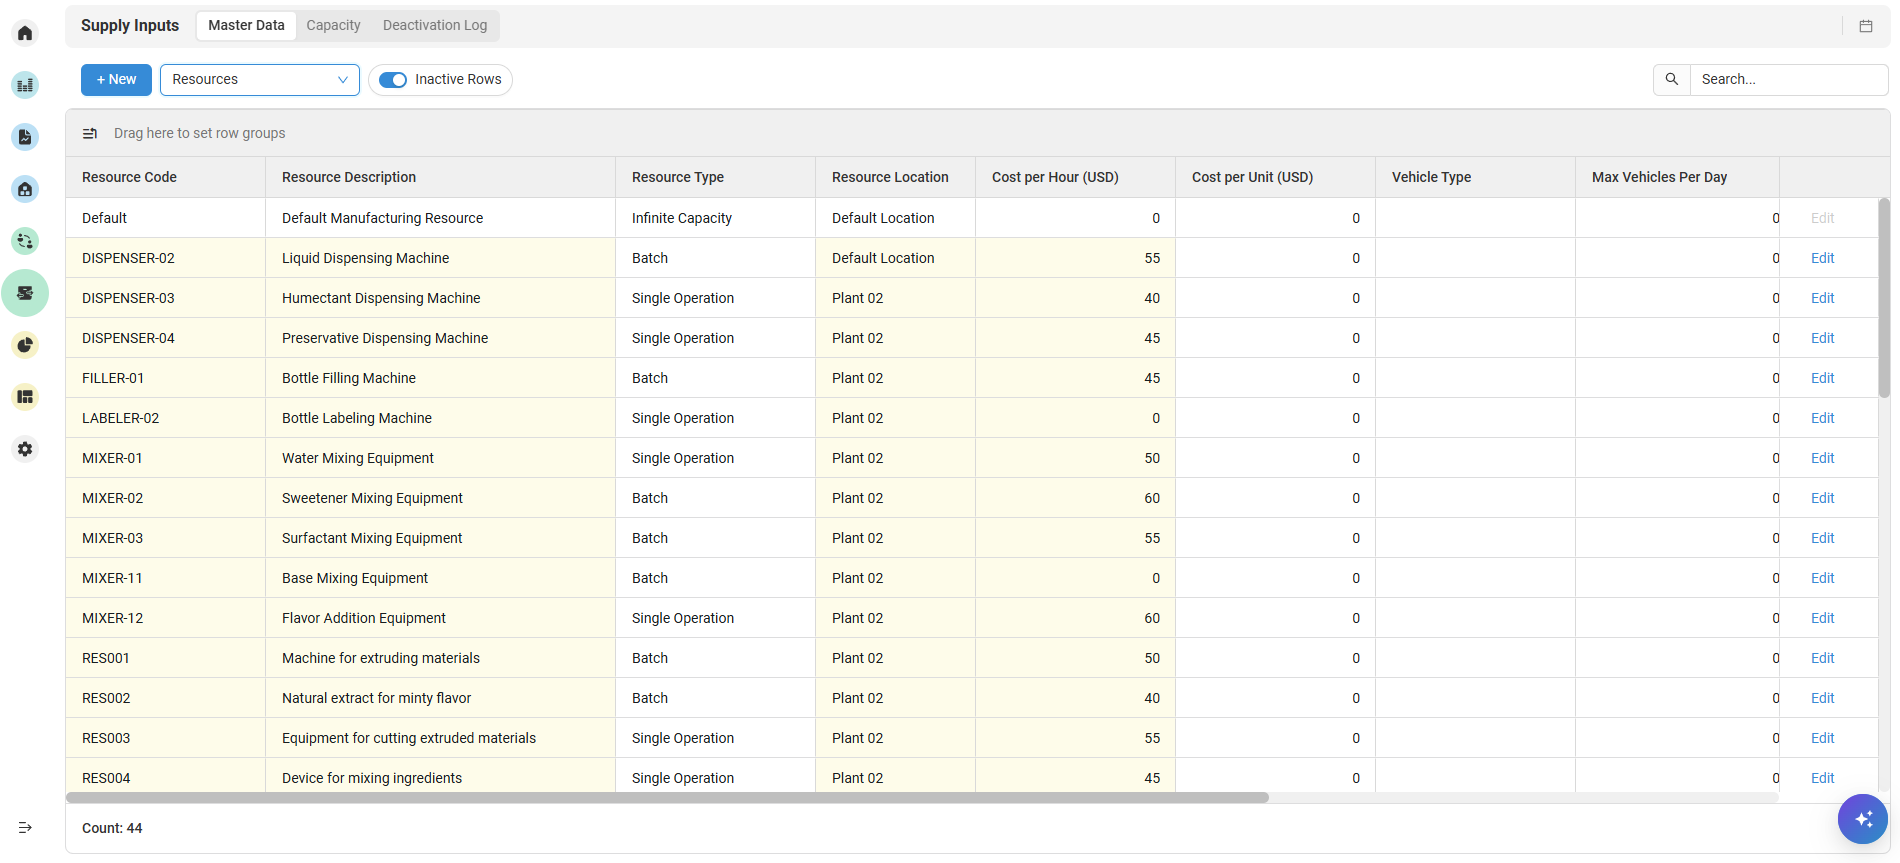The width and height of the screenshot is (1900, 863).
Task: Open the pie chart sidebar icon
Action: point(25,345)
